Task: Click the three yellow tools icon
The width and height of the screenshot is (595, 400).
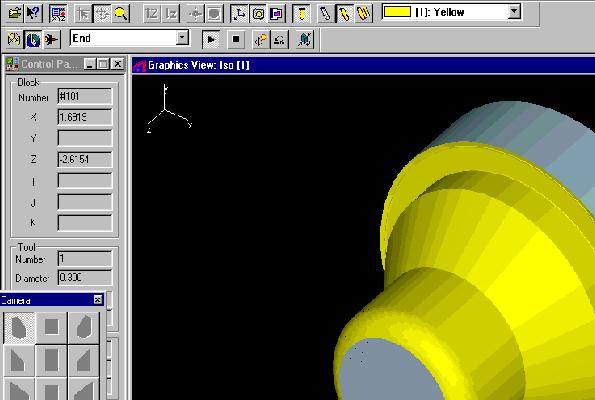Action: point(364,14)
